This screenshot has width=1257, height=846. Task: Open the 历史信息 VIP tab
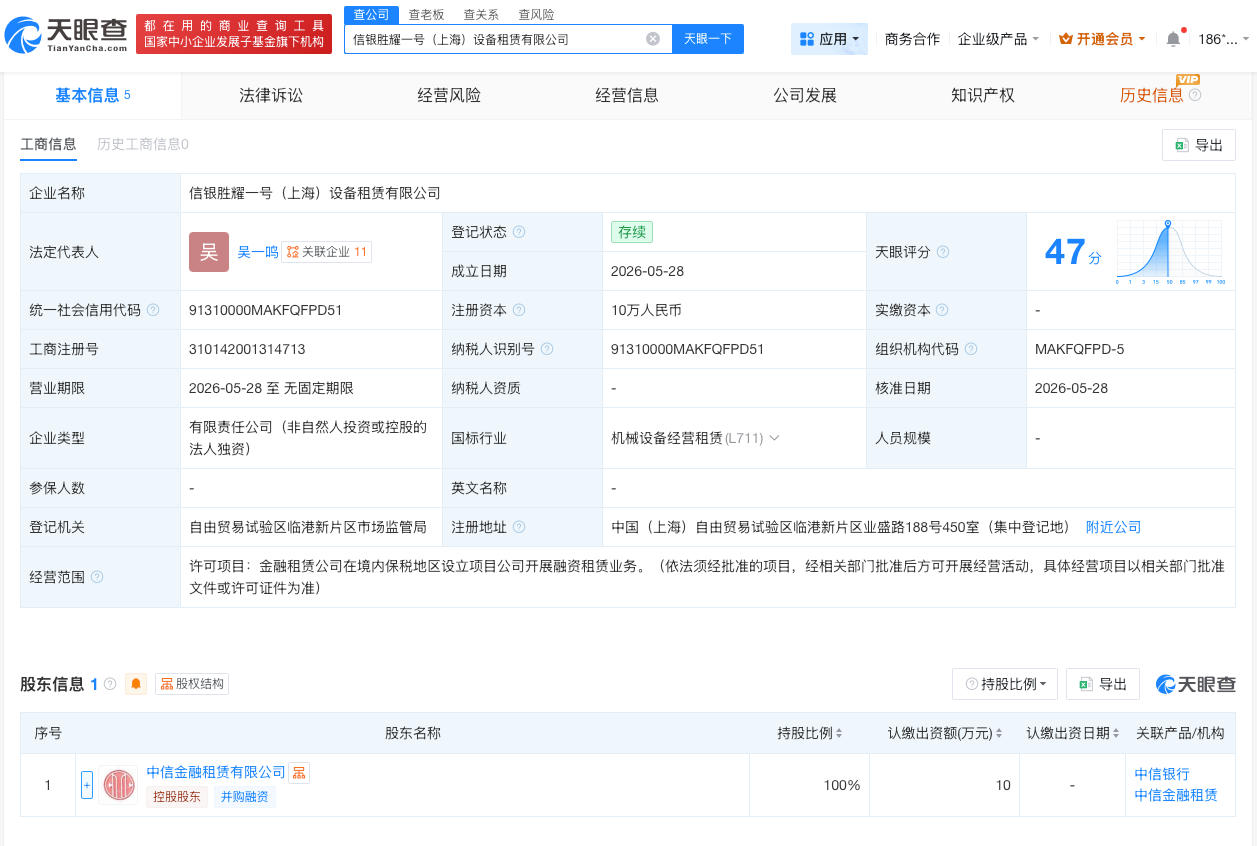[x=1151, y=95]
